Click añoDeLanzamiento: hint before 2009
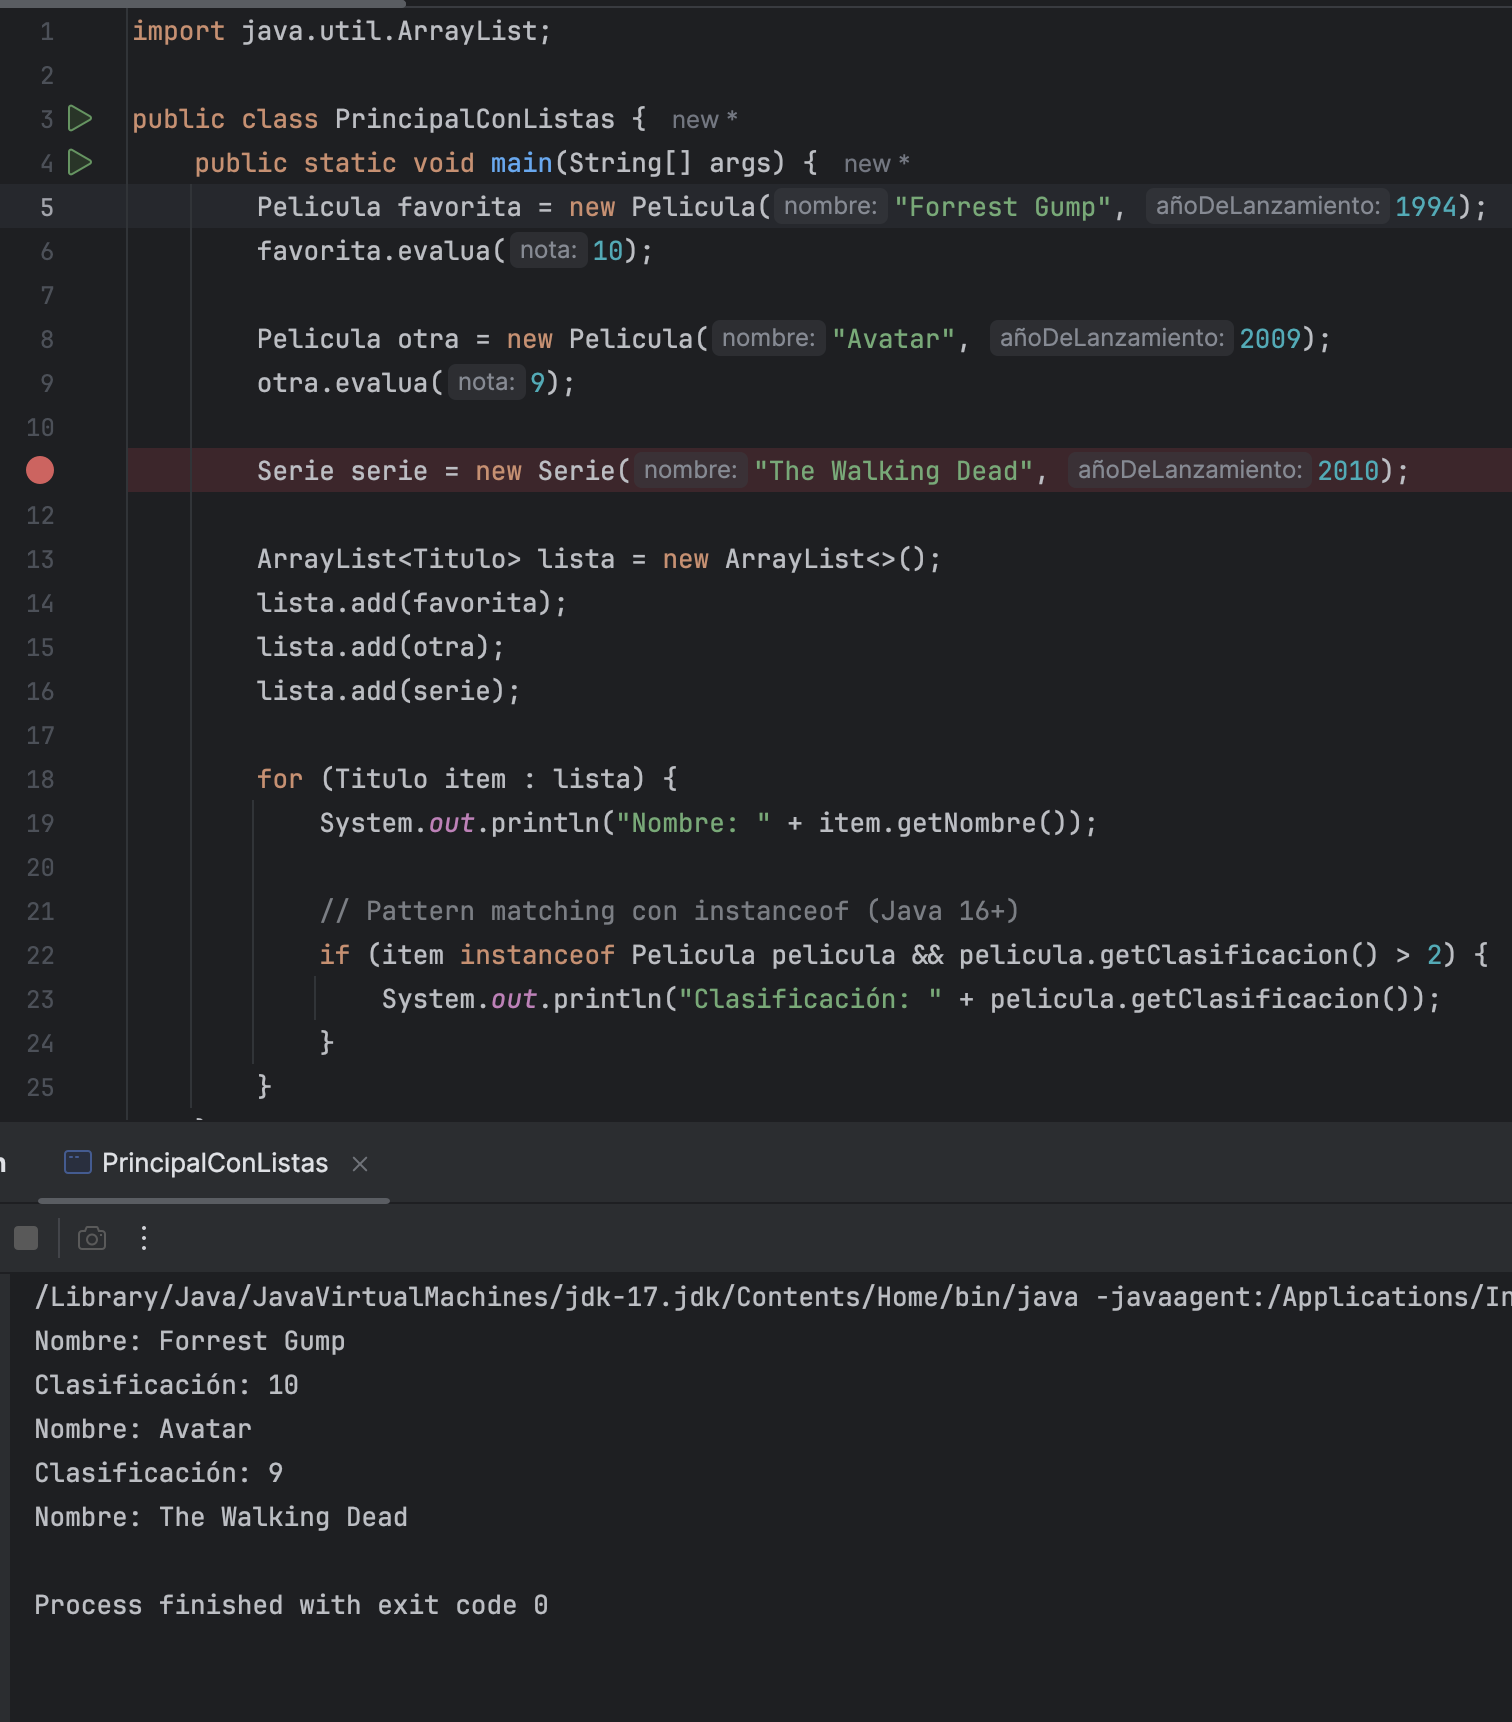This screenshot has width=1512, height=1722. (x=1111, y=338)
